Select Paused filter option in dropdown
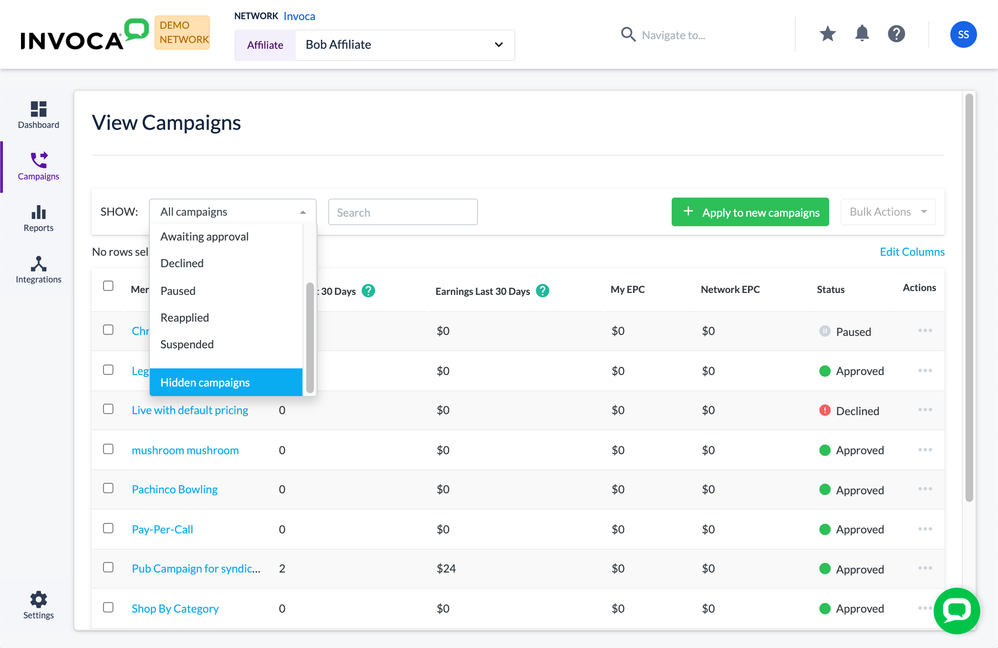Image resolution: width=998 pixels, height=648 pixels. (x=226, y=291)
